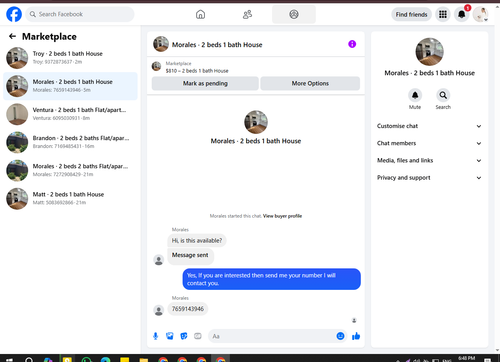This screenshot has height=362, width=500.
Task: Open the Ventura - 2 beds 1 bath Flat chat
Action: pos(70,114)
